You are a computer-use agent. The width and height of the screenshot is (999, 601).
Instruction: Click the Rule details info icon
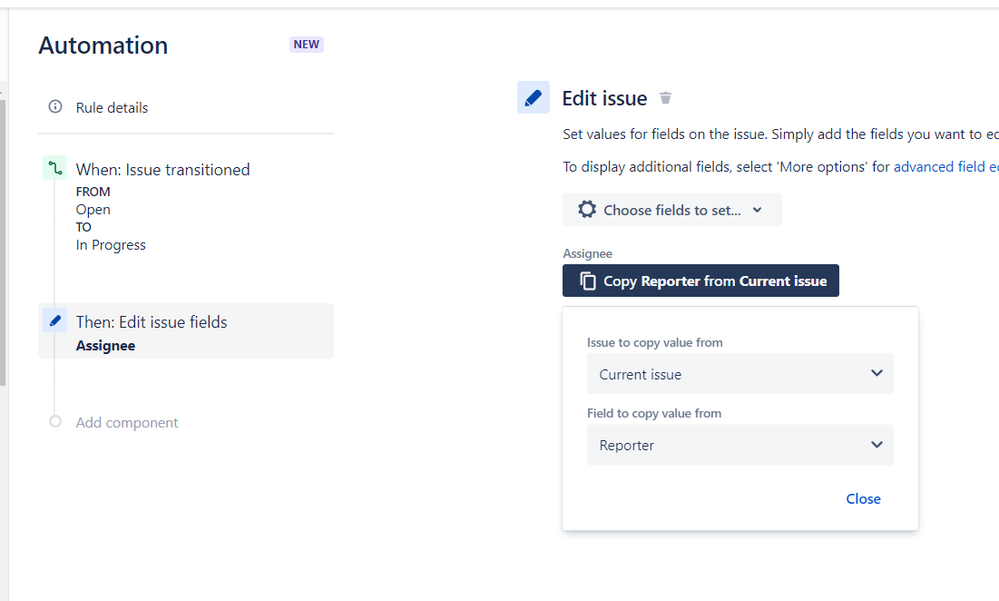[x=55, y=106]
